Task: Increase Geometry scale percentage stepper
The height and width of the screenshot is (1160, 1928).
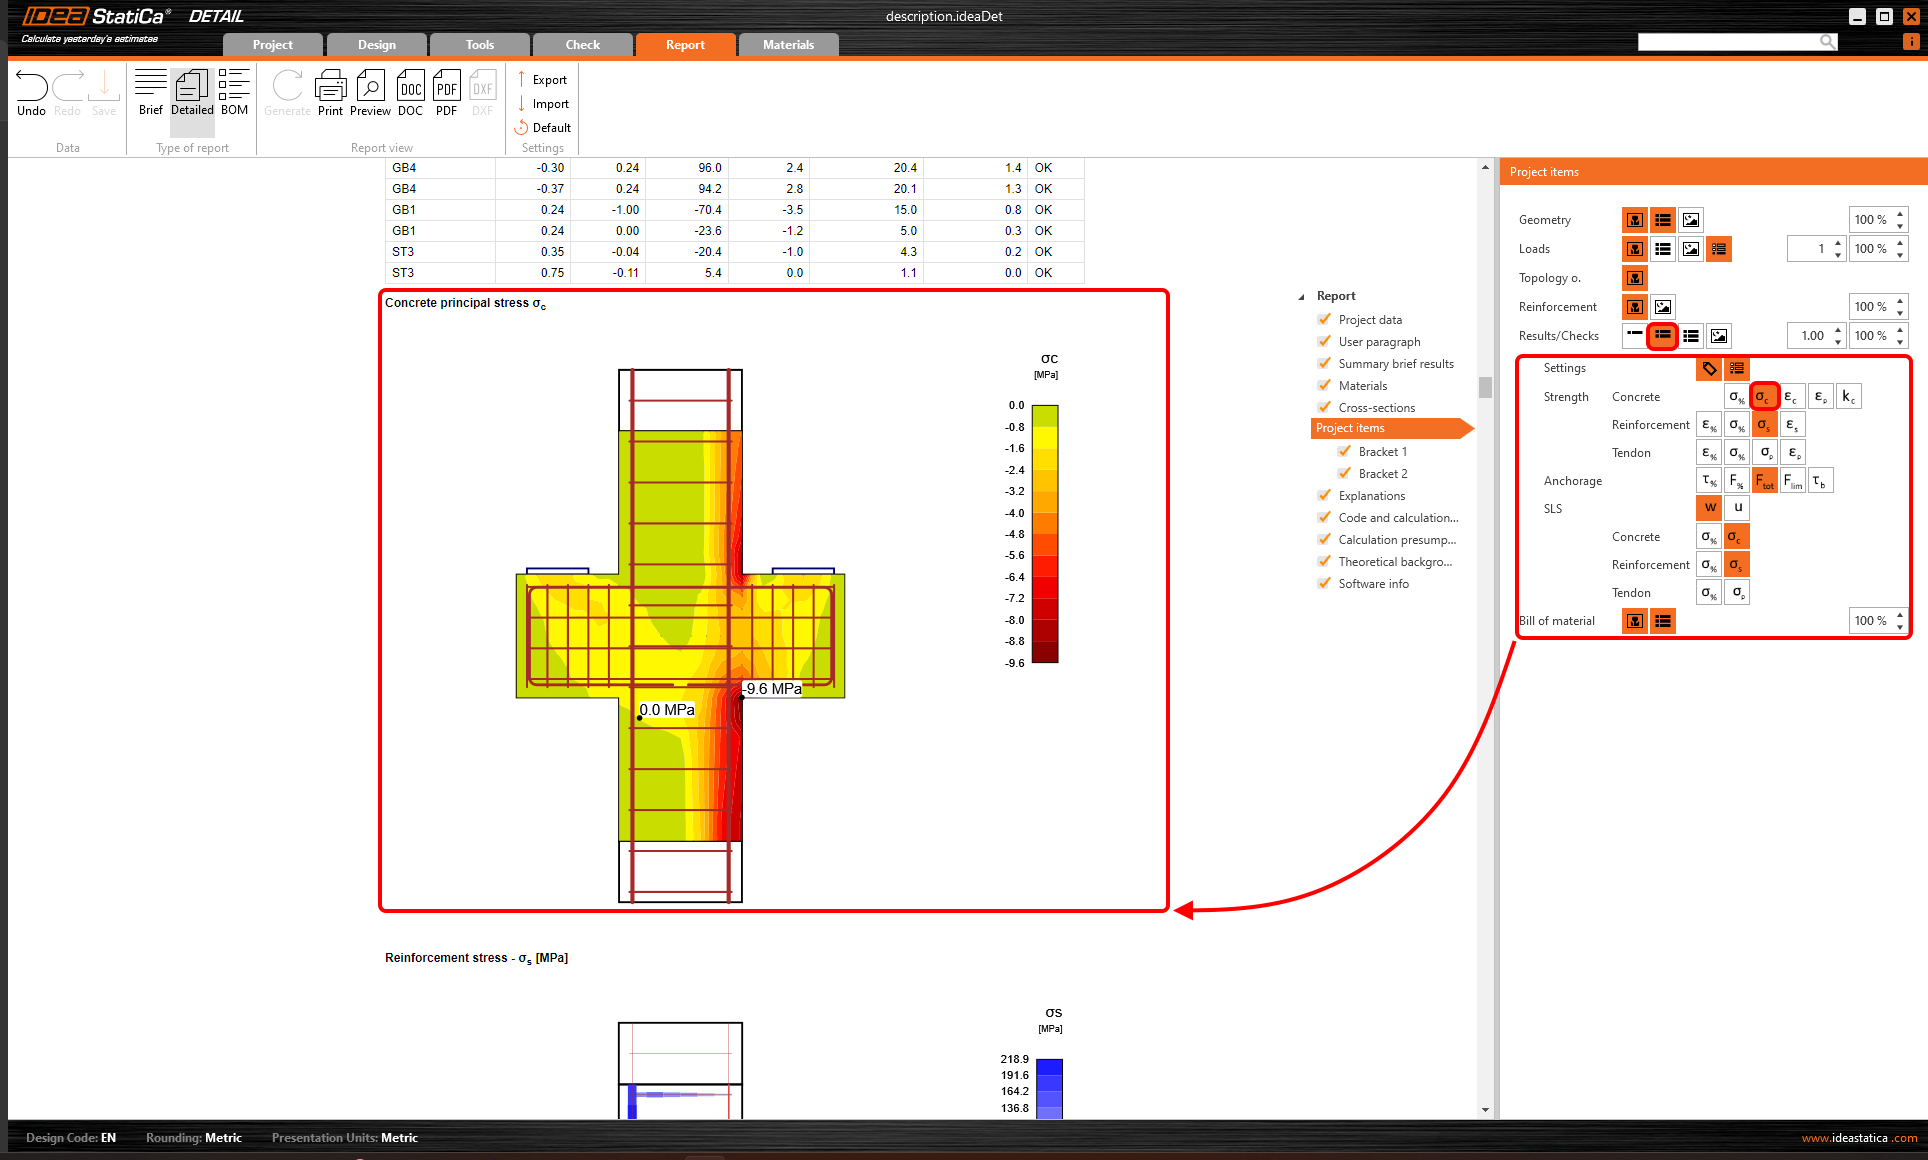Action: coord(1900,214)
